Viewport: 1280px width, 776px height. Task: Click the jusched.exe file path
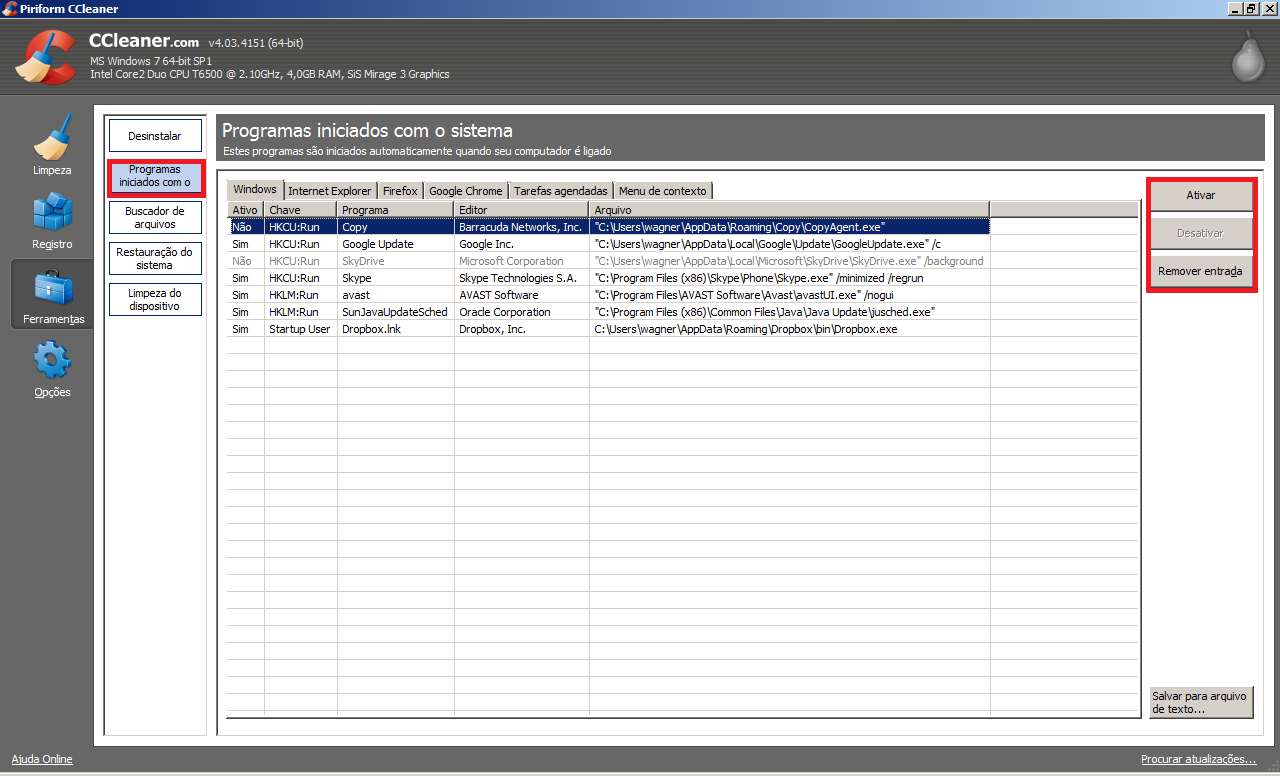click(764, 312)
